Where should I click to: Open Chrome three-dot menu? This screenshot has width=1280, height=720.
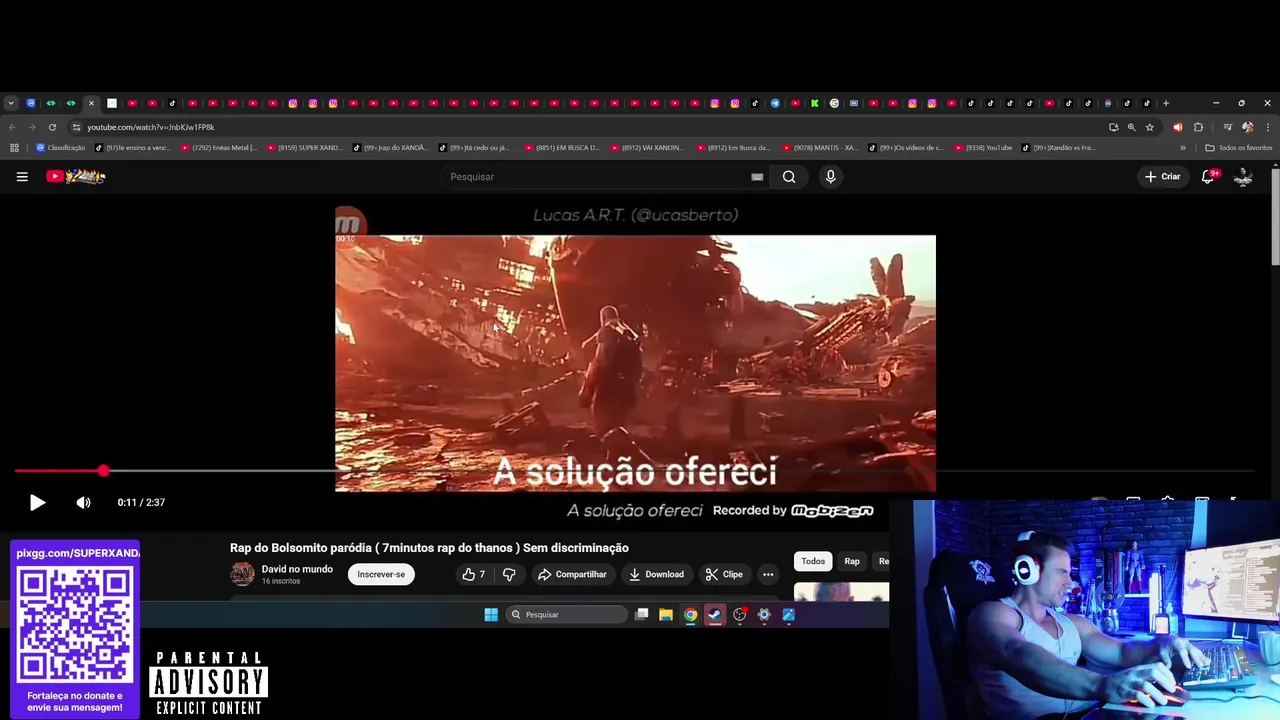tap(1268, 127)
